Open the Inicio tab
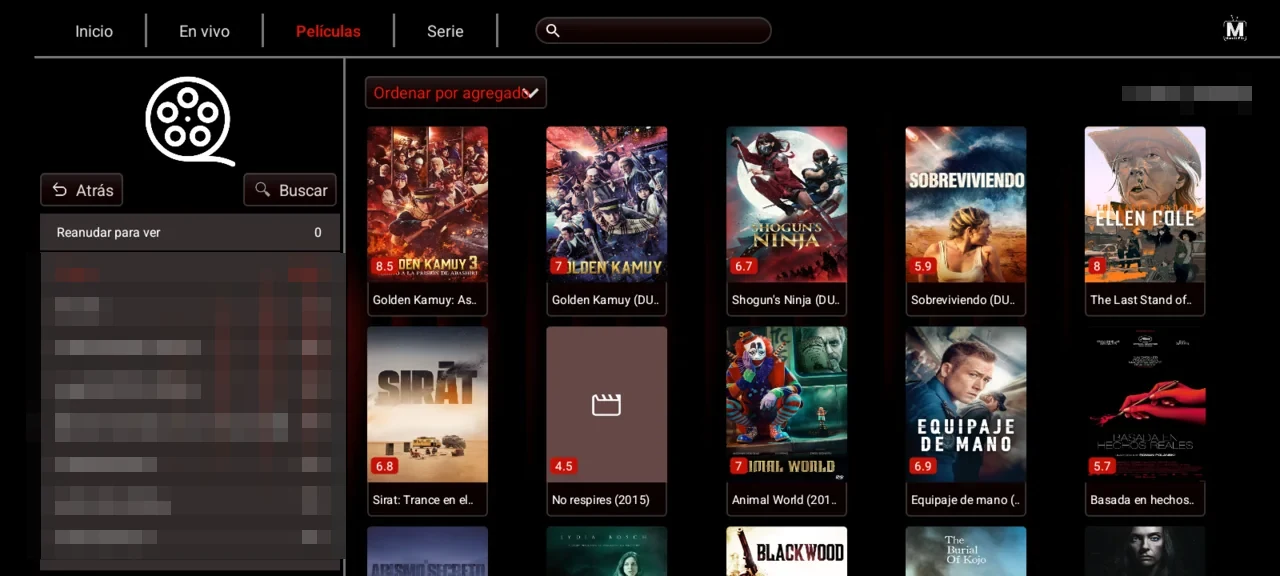This screenshot has width=1280, height=576. (94, 31)
